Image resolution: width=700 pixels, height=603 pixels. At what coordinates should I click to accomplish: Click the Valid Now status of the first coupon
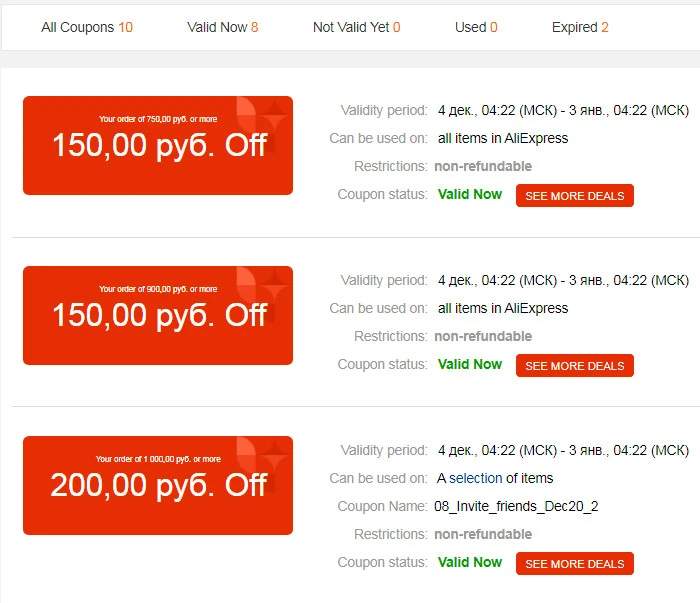470,194
